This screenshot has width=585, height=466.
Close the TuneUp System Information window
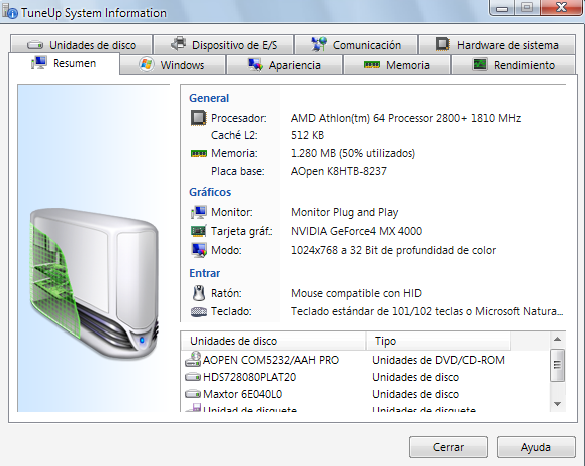tap(561, 7)
